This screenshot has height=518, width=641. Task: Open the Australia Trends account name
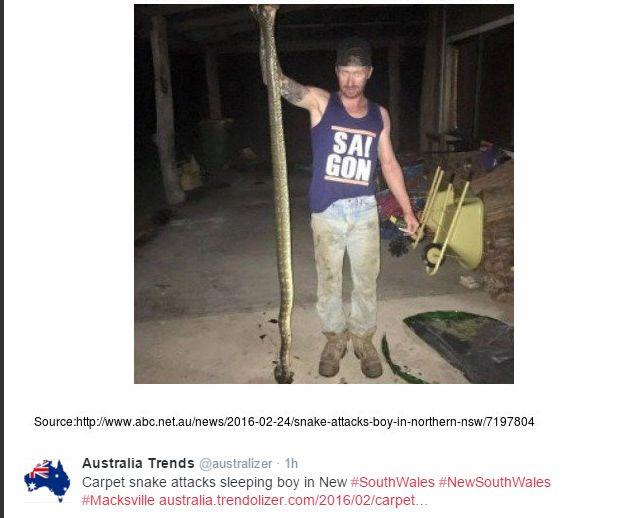click(138, 463)
